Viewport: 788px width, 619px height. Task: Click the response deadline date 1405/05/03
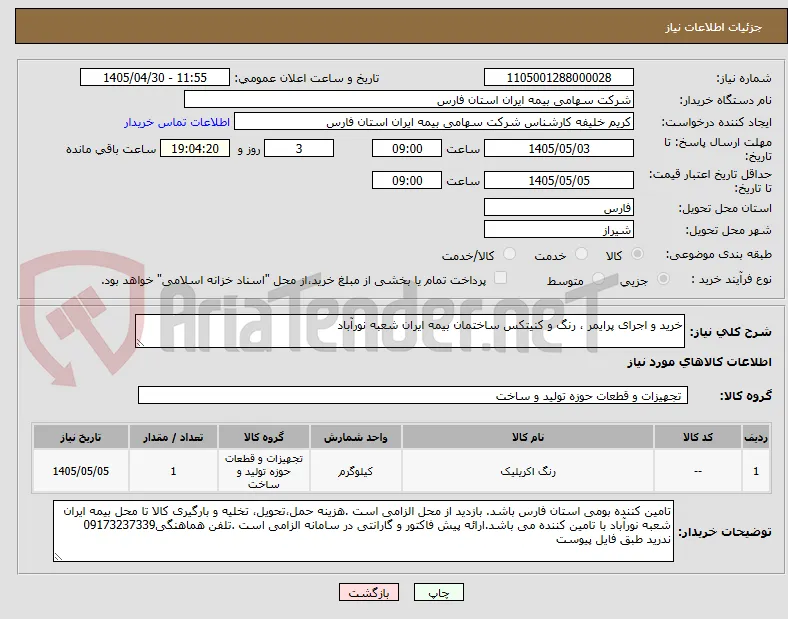pyautogui.click(x=559, y=148)
